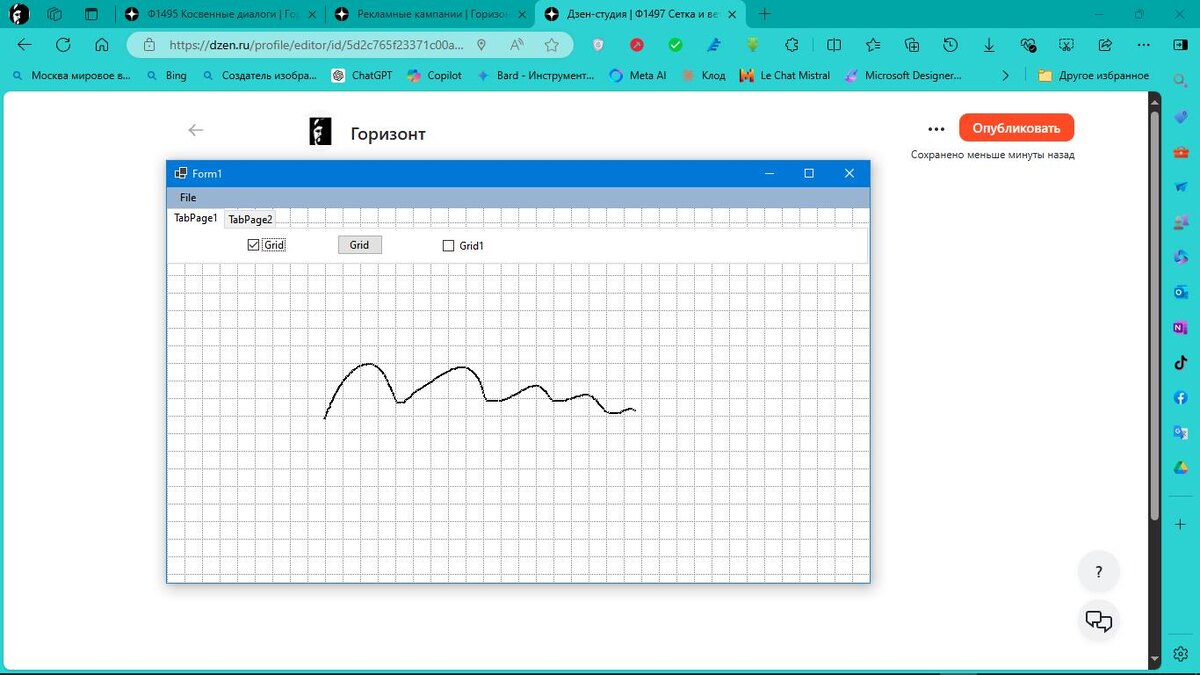Click the location permission icon in address bar
Screen dimensions: 1200x675
coord(482,45)
